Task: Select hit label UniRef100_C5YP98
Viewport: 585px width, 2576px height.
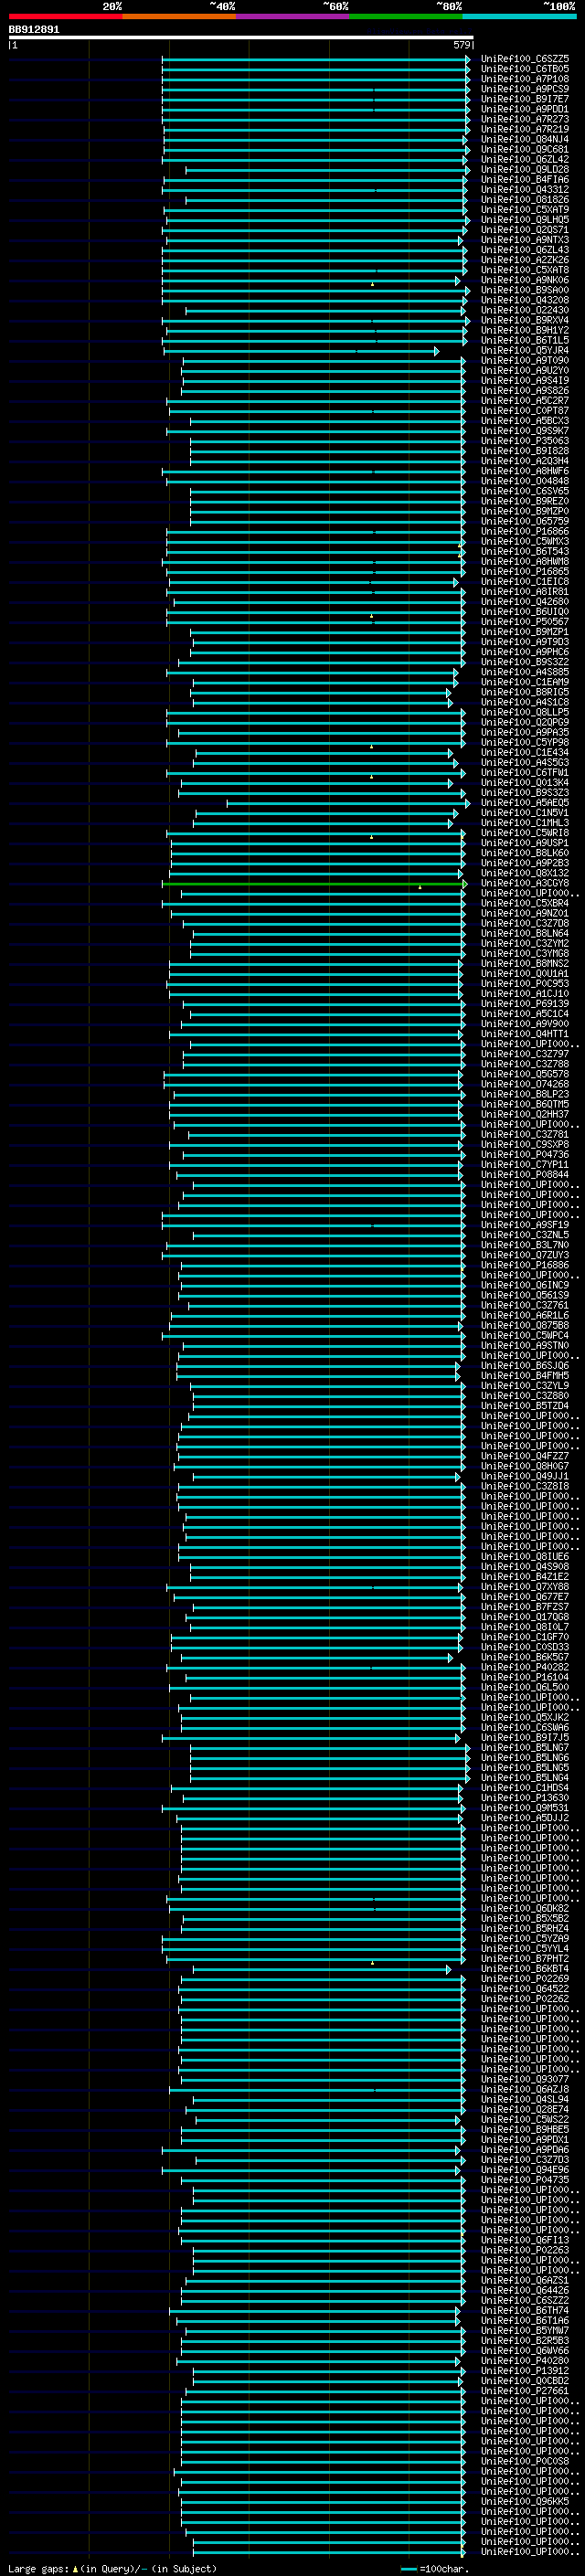Action: click(x=525, y=742)
